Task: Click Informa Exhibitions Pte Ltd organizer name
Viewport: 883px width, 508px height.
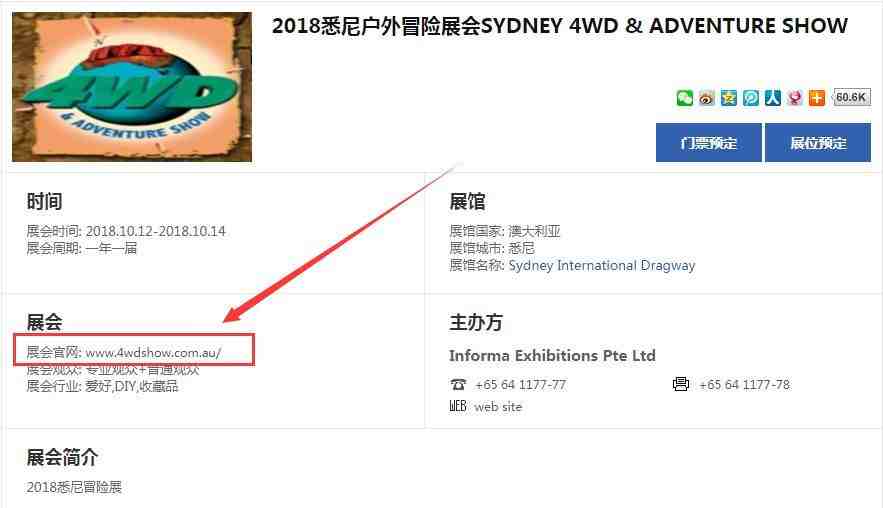Action: click(x=552, y=355)
